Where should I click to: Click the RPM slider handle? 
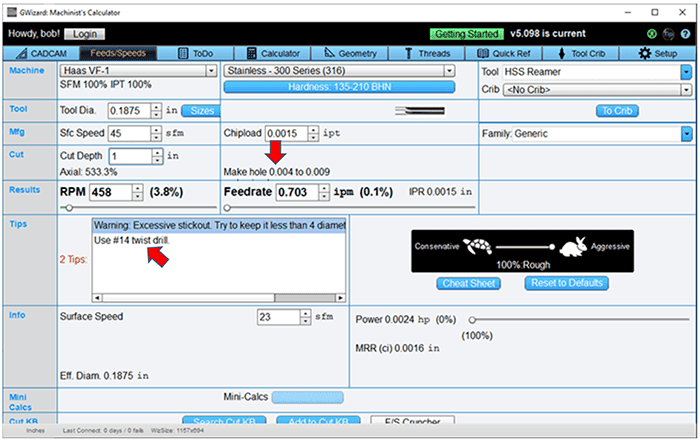pyautogui.click(x=69, y=208)
